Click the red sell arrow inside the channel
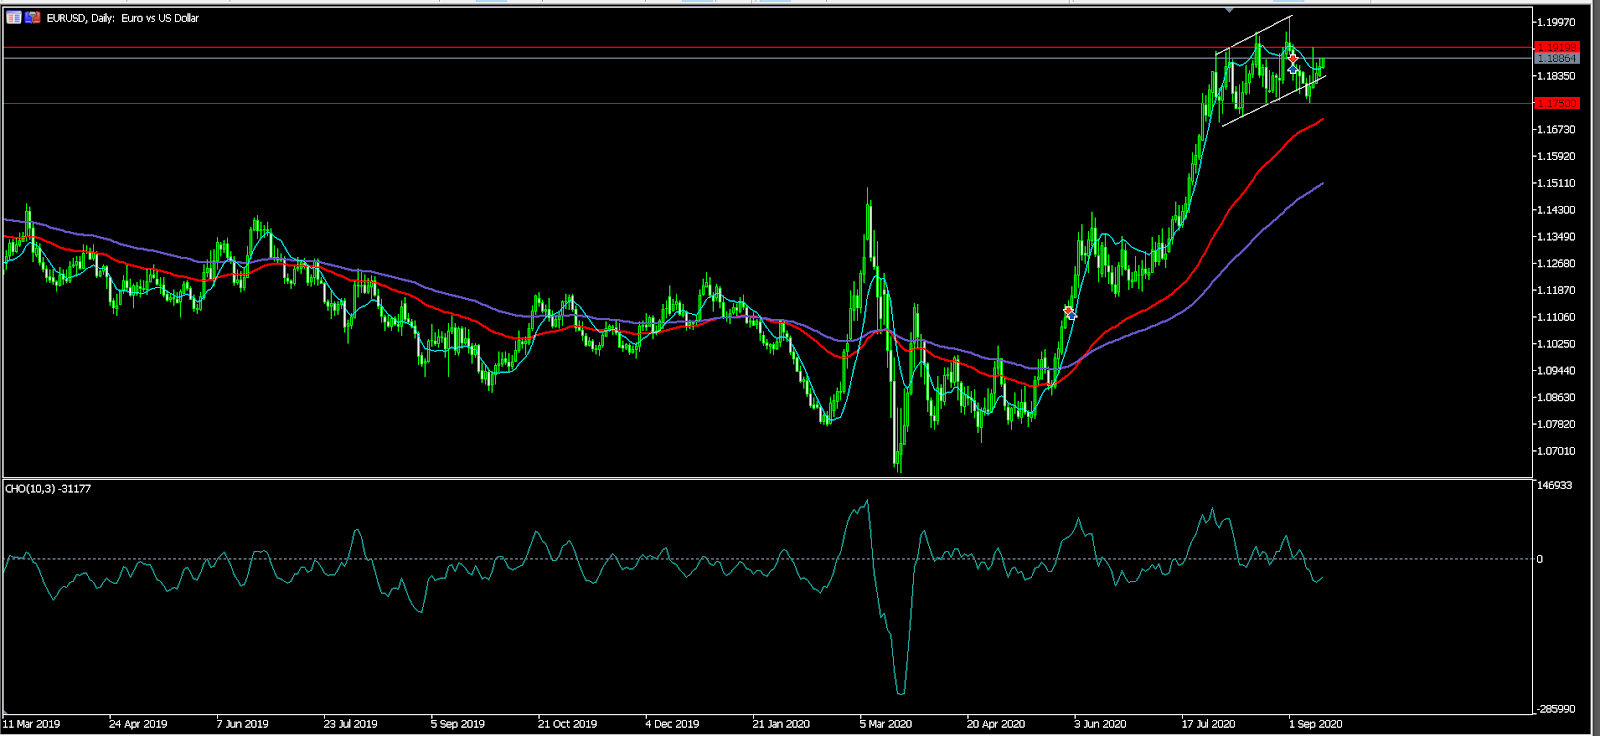 point(1293,58)
